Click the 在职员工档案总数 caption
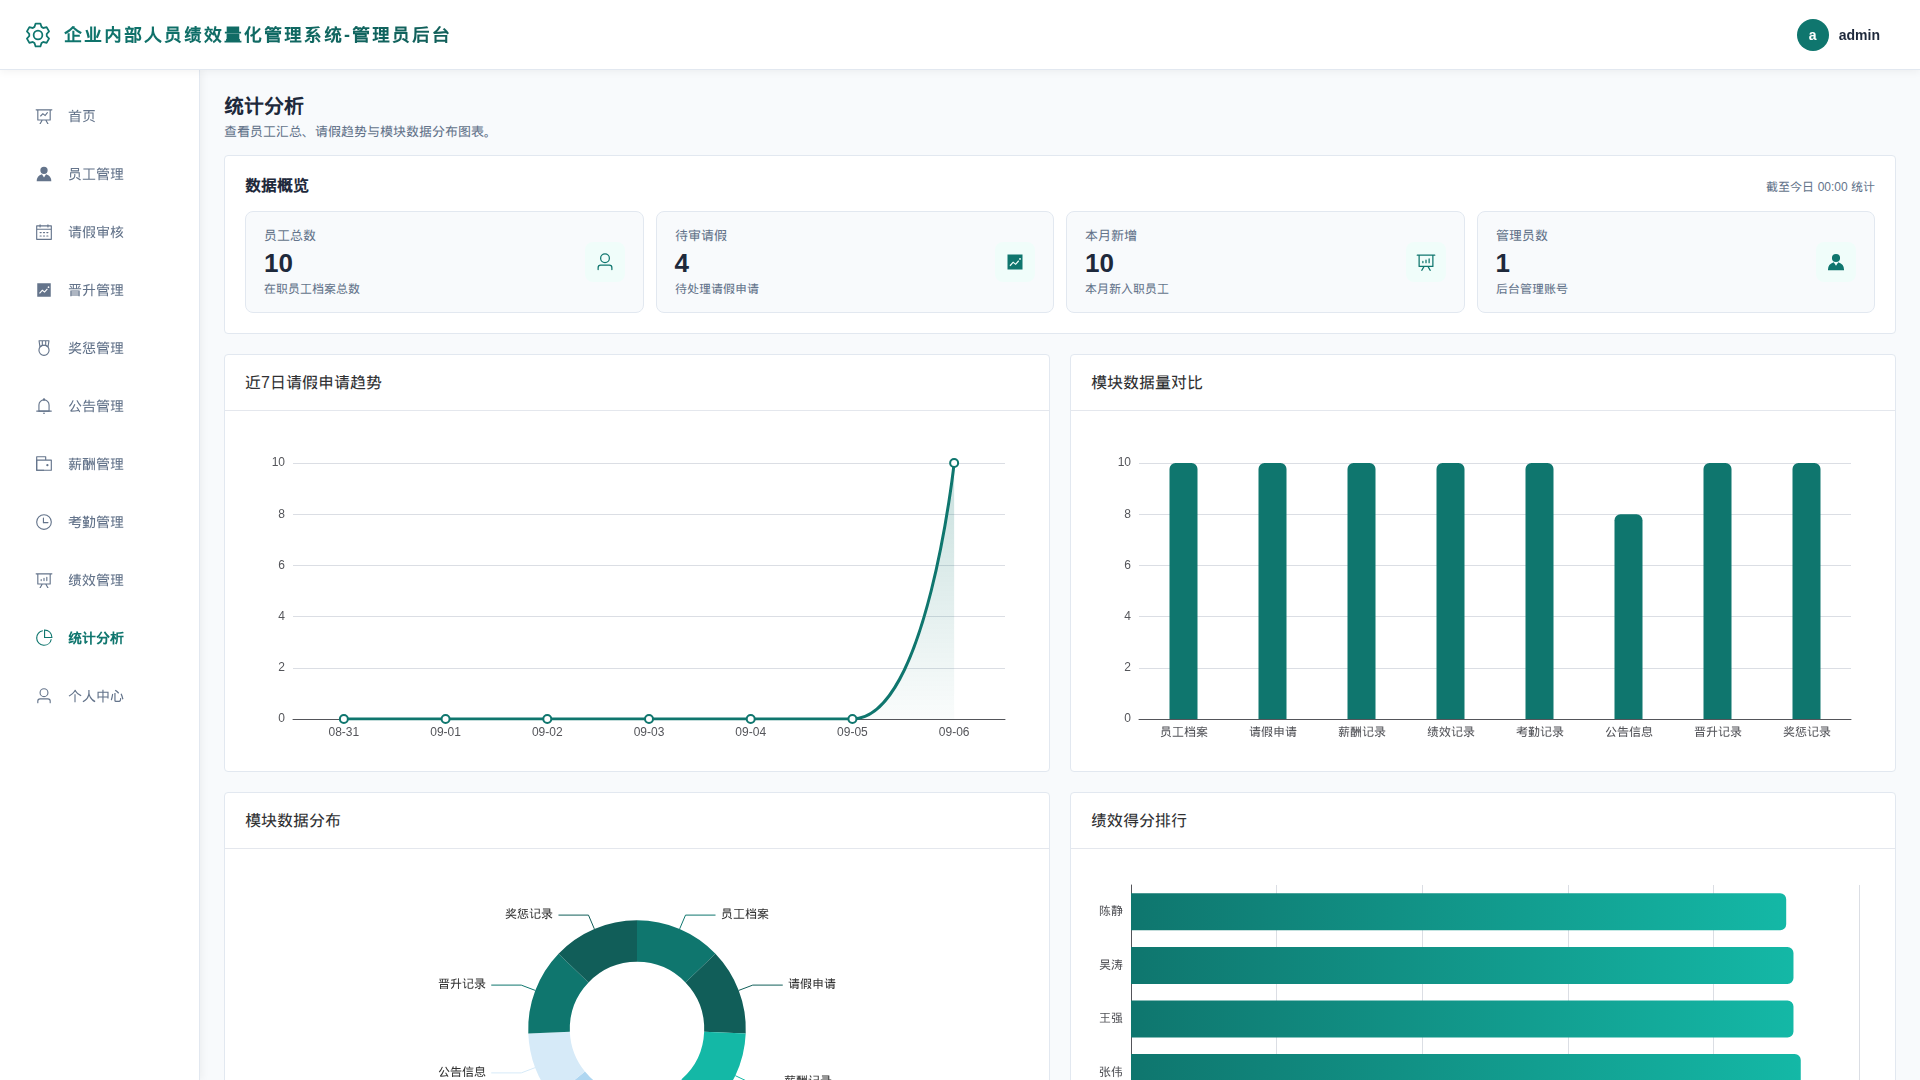Viewport: 1920px width, 1080px height. (312, 289)
